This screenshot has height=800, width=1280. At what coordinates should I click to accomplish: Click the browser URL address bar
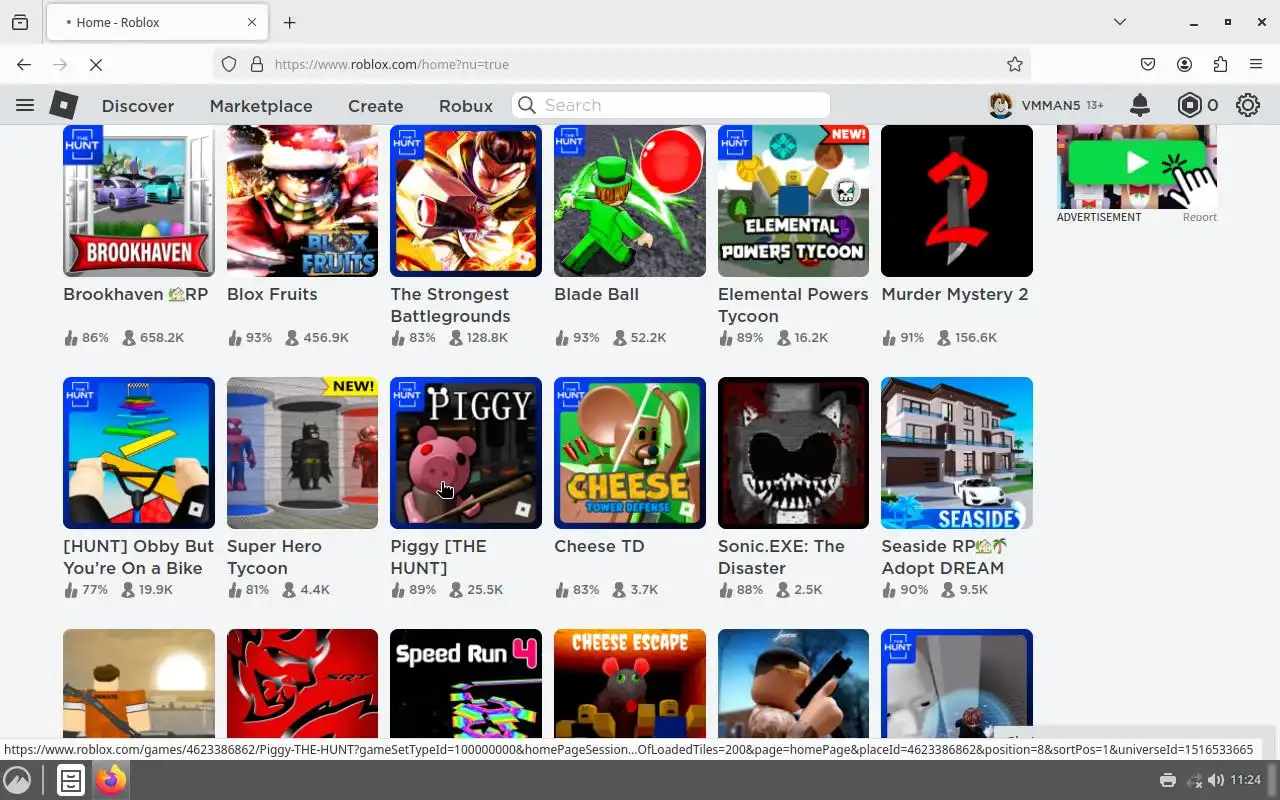point(620,64)
